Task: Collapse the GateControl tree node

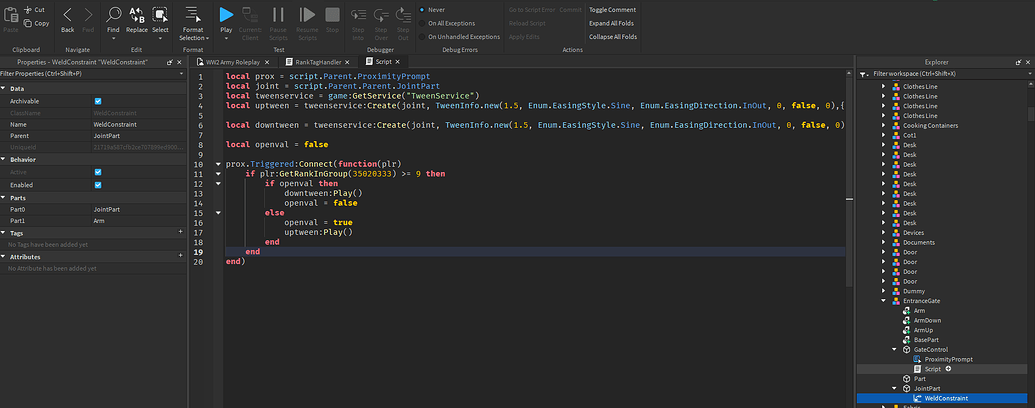Action: pos(894,350)
